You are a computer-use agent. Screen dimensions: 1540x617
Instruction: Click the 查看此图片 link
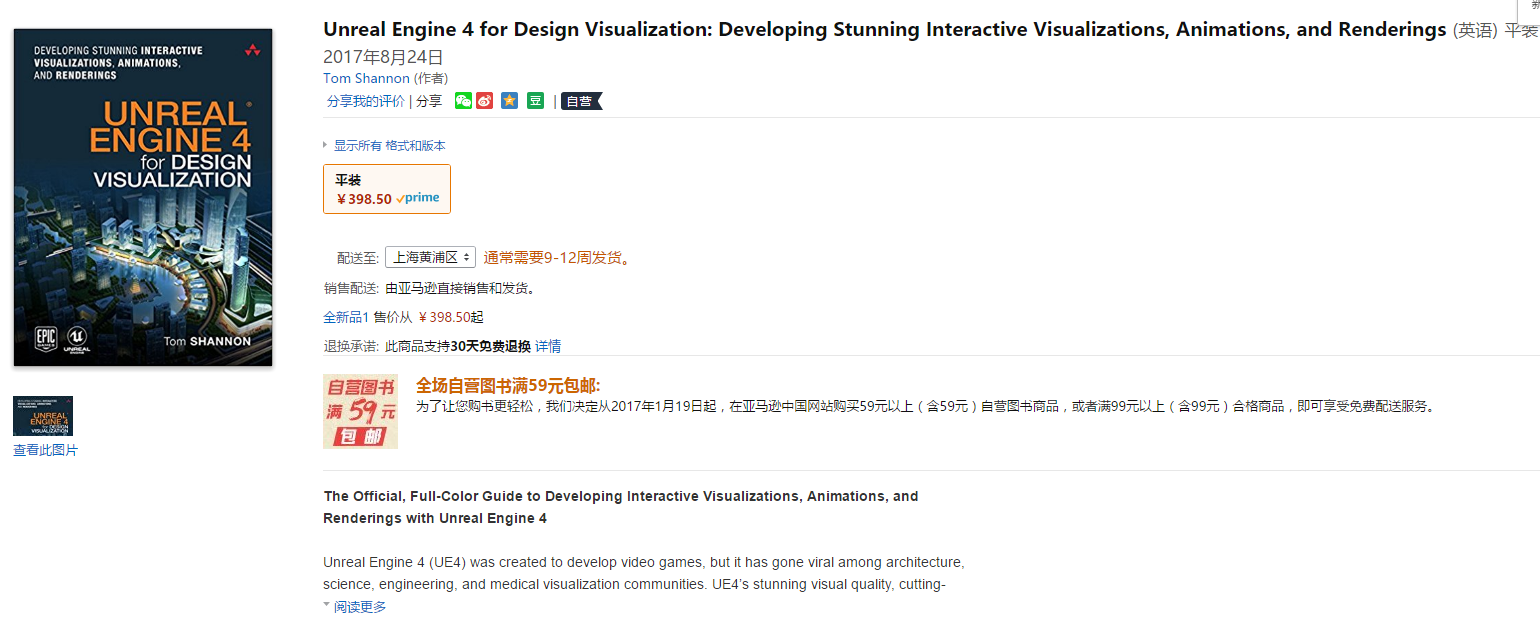click(x=45, y=450)
